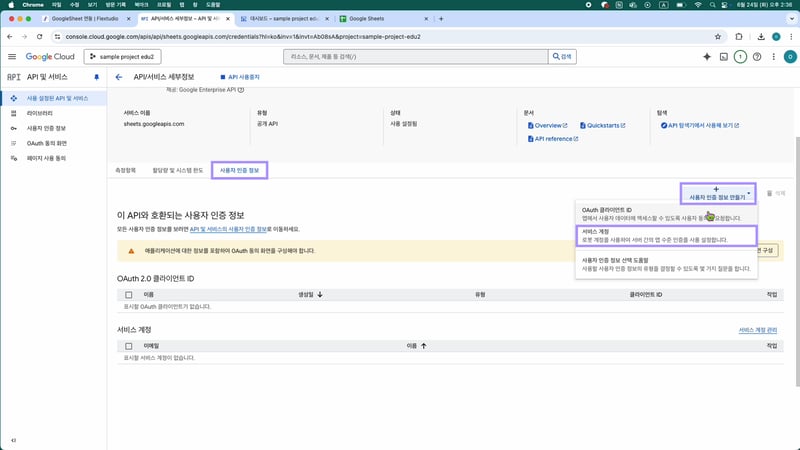Close the GoogleSheet Flextudio browser tab

point(129,19)
